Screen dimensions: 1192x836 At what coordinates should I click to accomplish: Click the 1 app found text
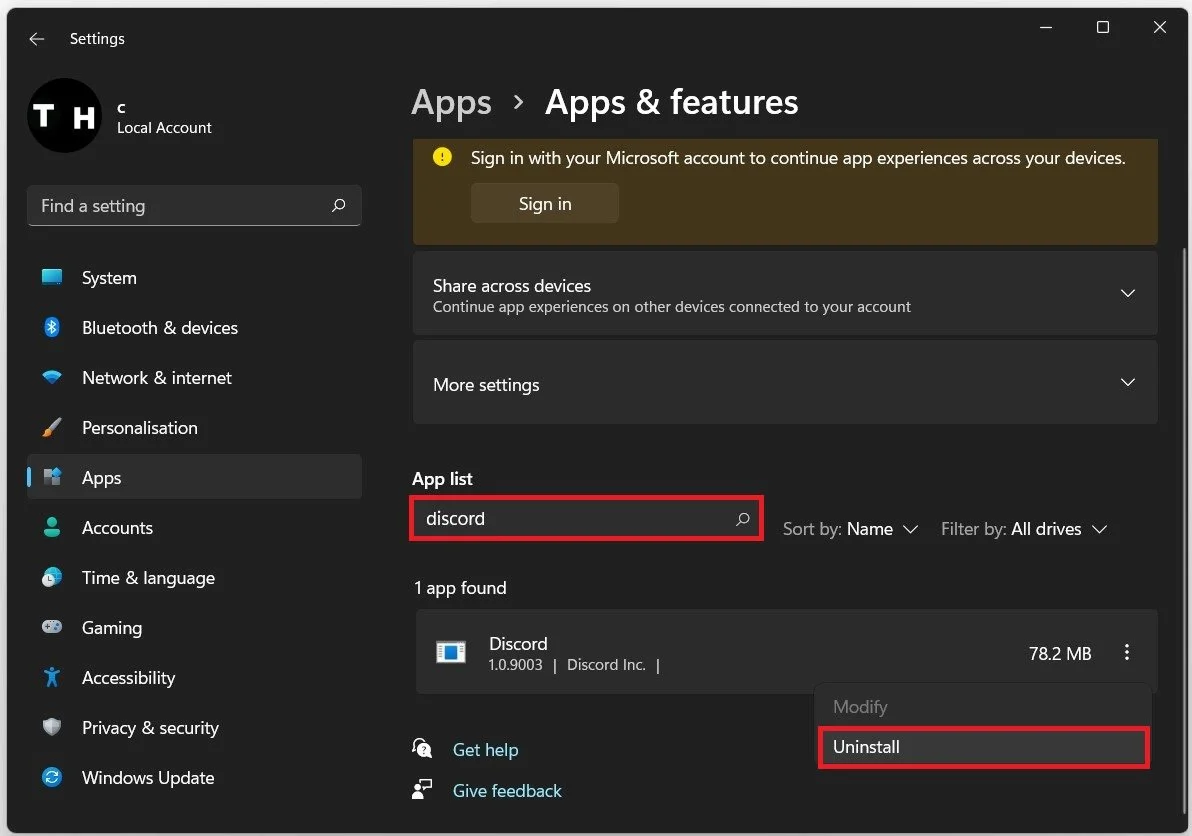(x=460, y=587)
